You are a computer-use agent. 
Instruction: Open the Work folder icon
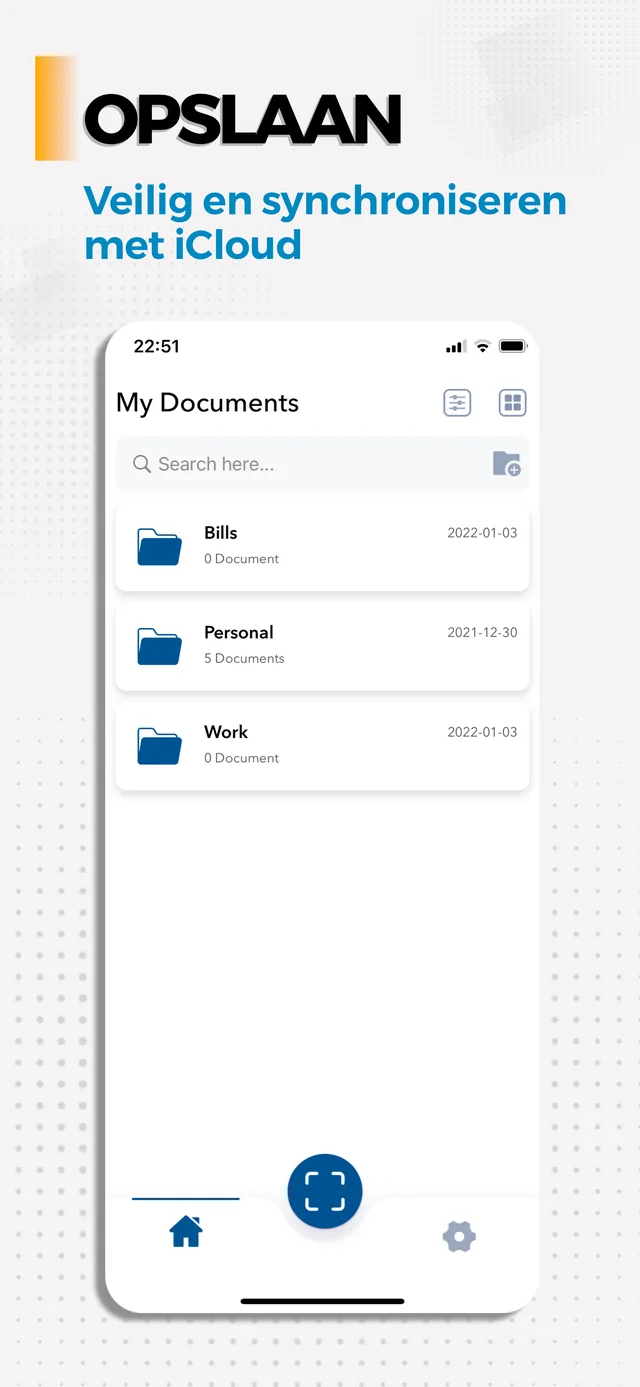coord(160,746)
